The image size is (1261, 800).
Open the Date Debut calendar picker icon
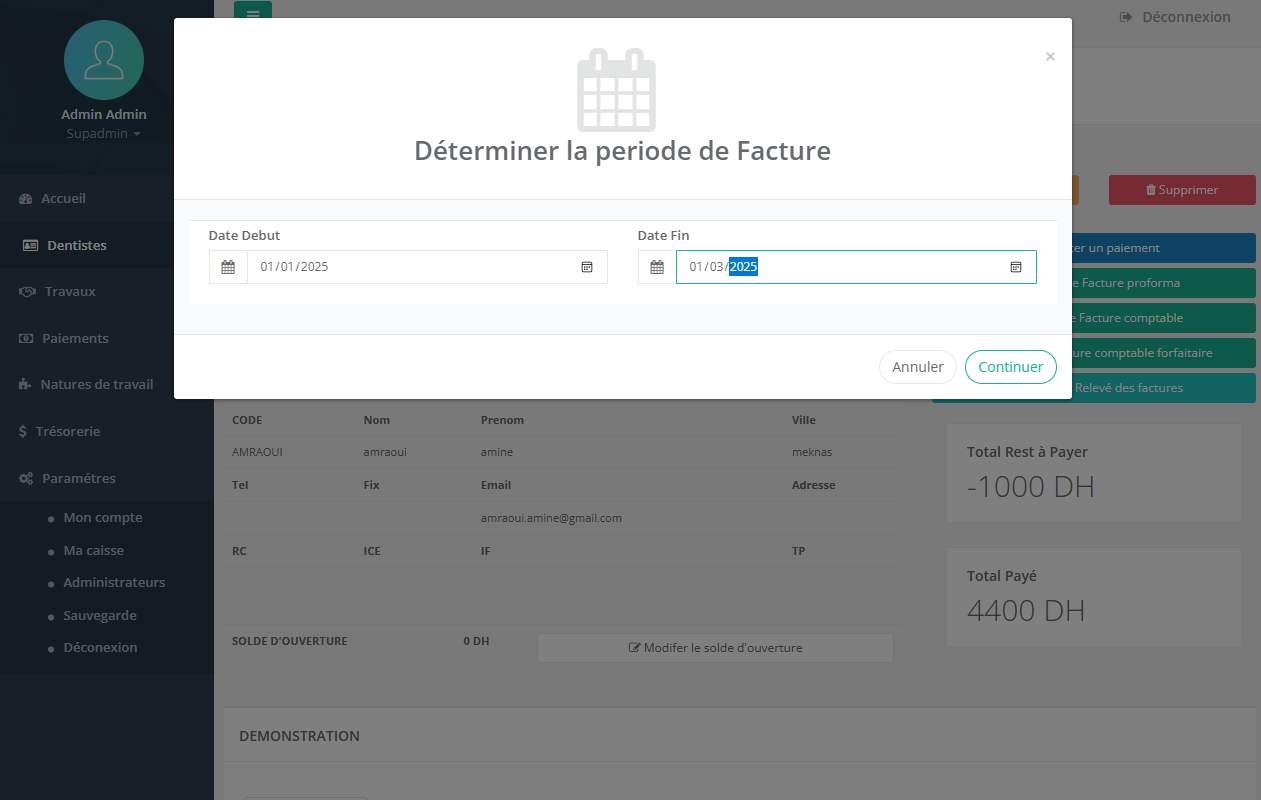click(587, 267)
